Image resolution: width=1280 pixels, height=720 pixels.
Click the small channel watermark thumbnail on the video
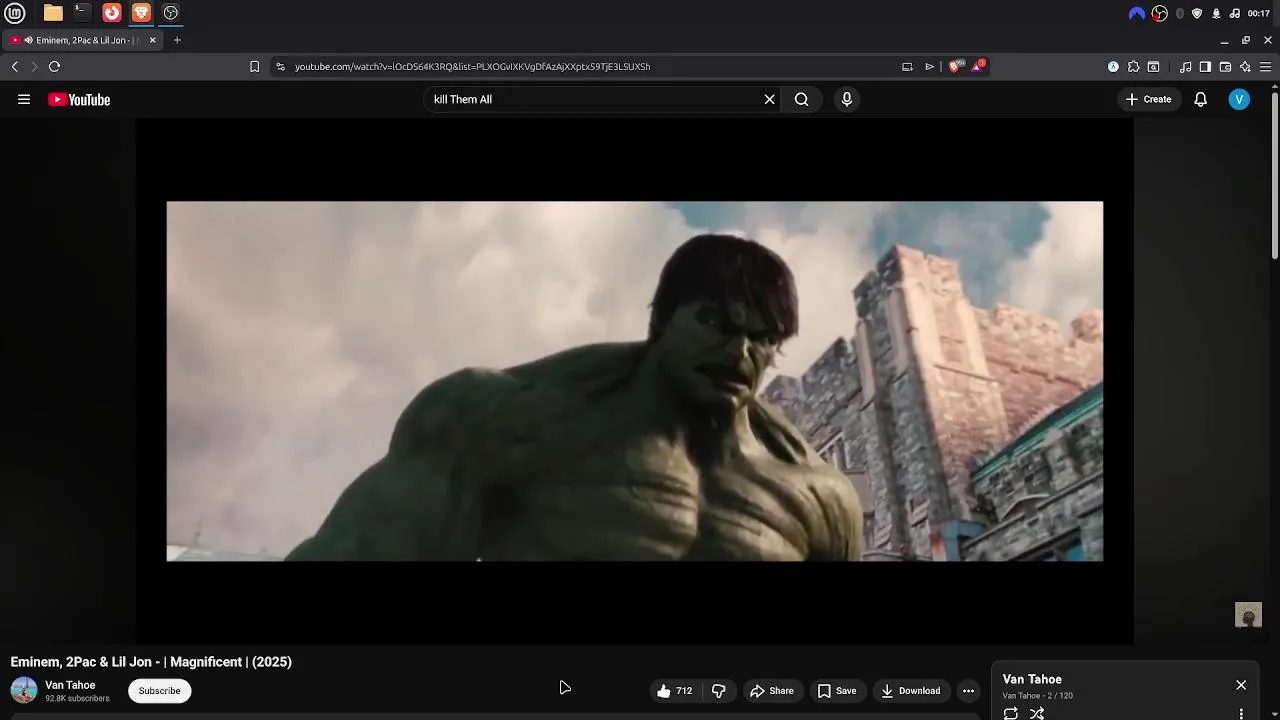1248,615
